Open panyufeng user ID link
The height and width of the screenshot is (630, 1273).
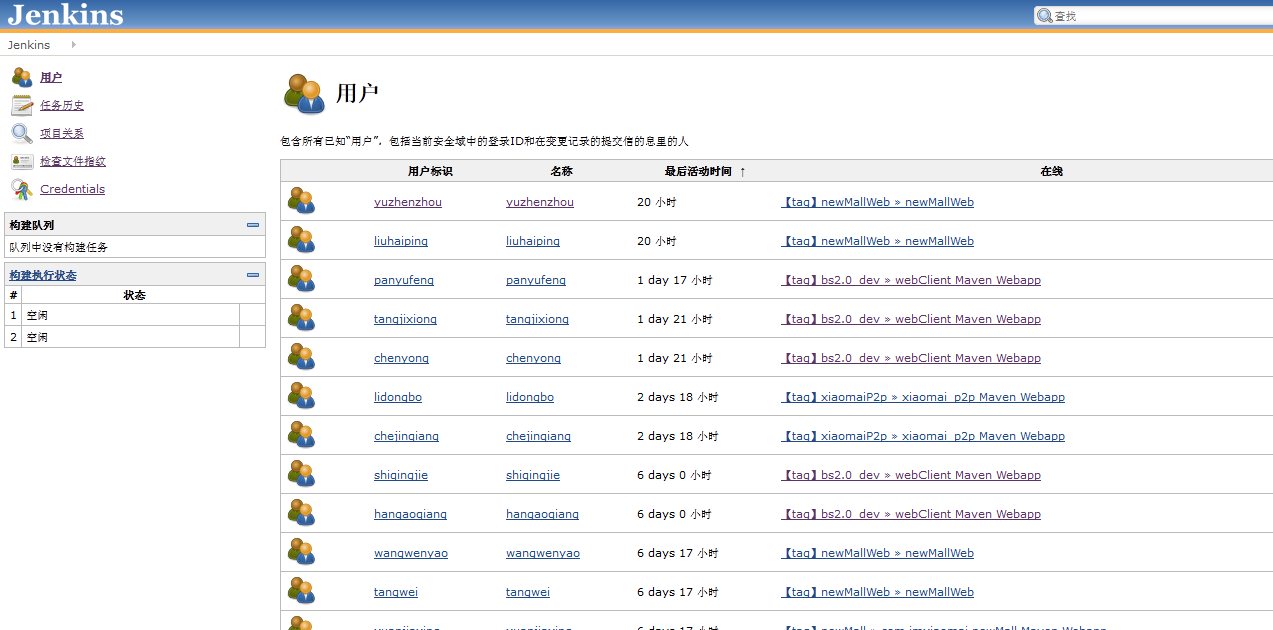coord(404,280)
